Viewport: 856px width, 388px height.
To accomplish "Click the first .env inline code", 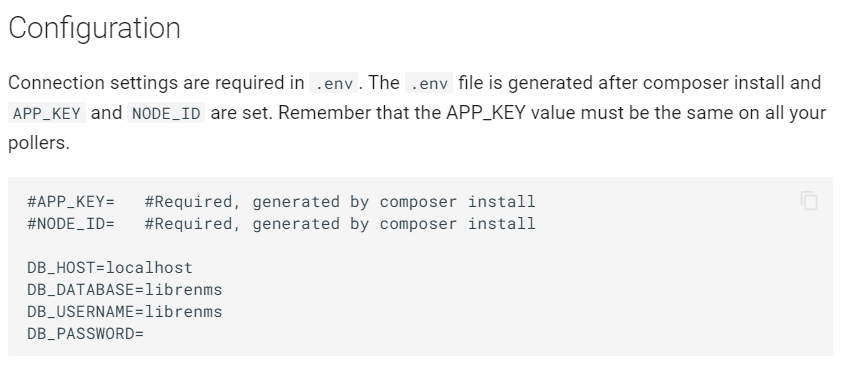I will (x=334, y=83).
